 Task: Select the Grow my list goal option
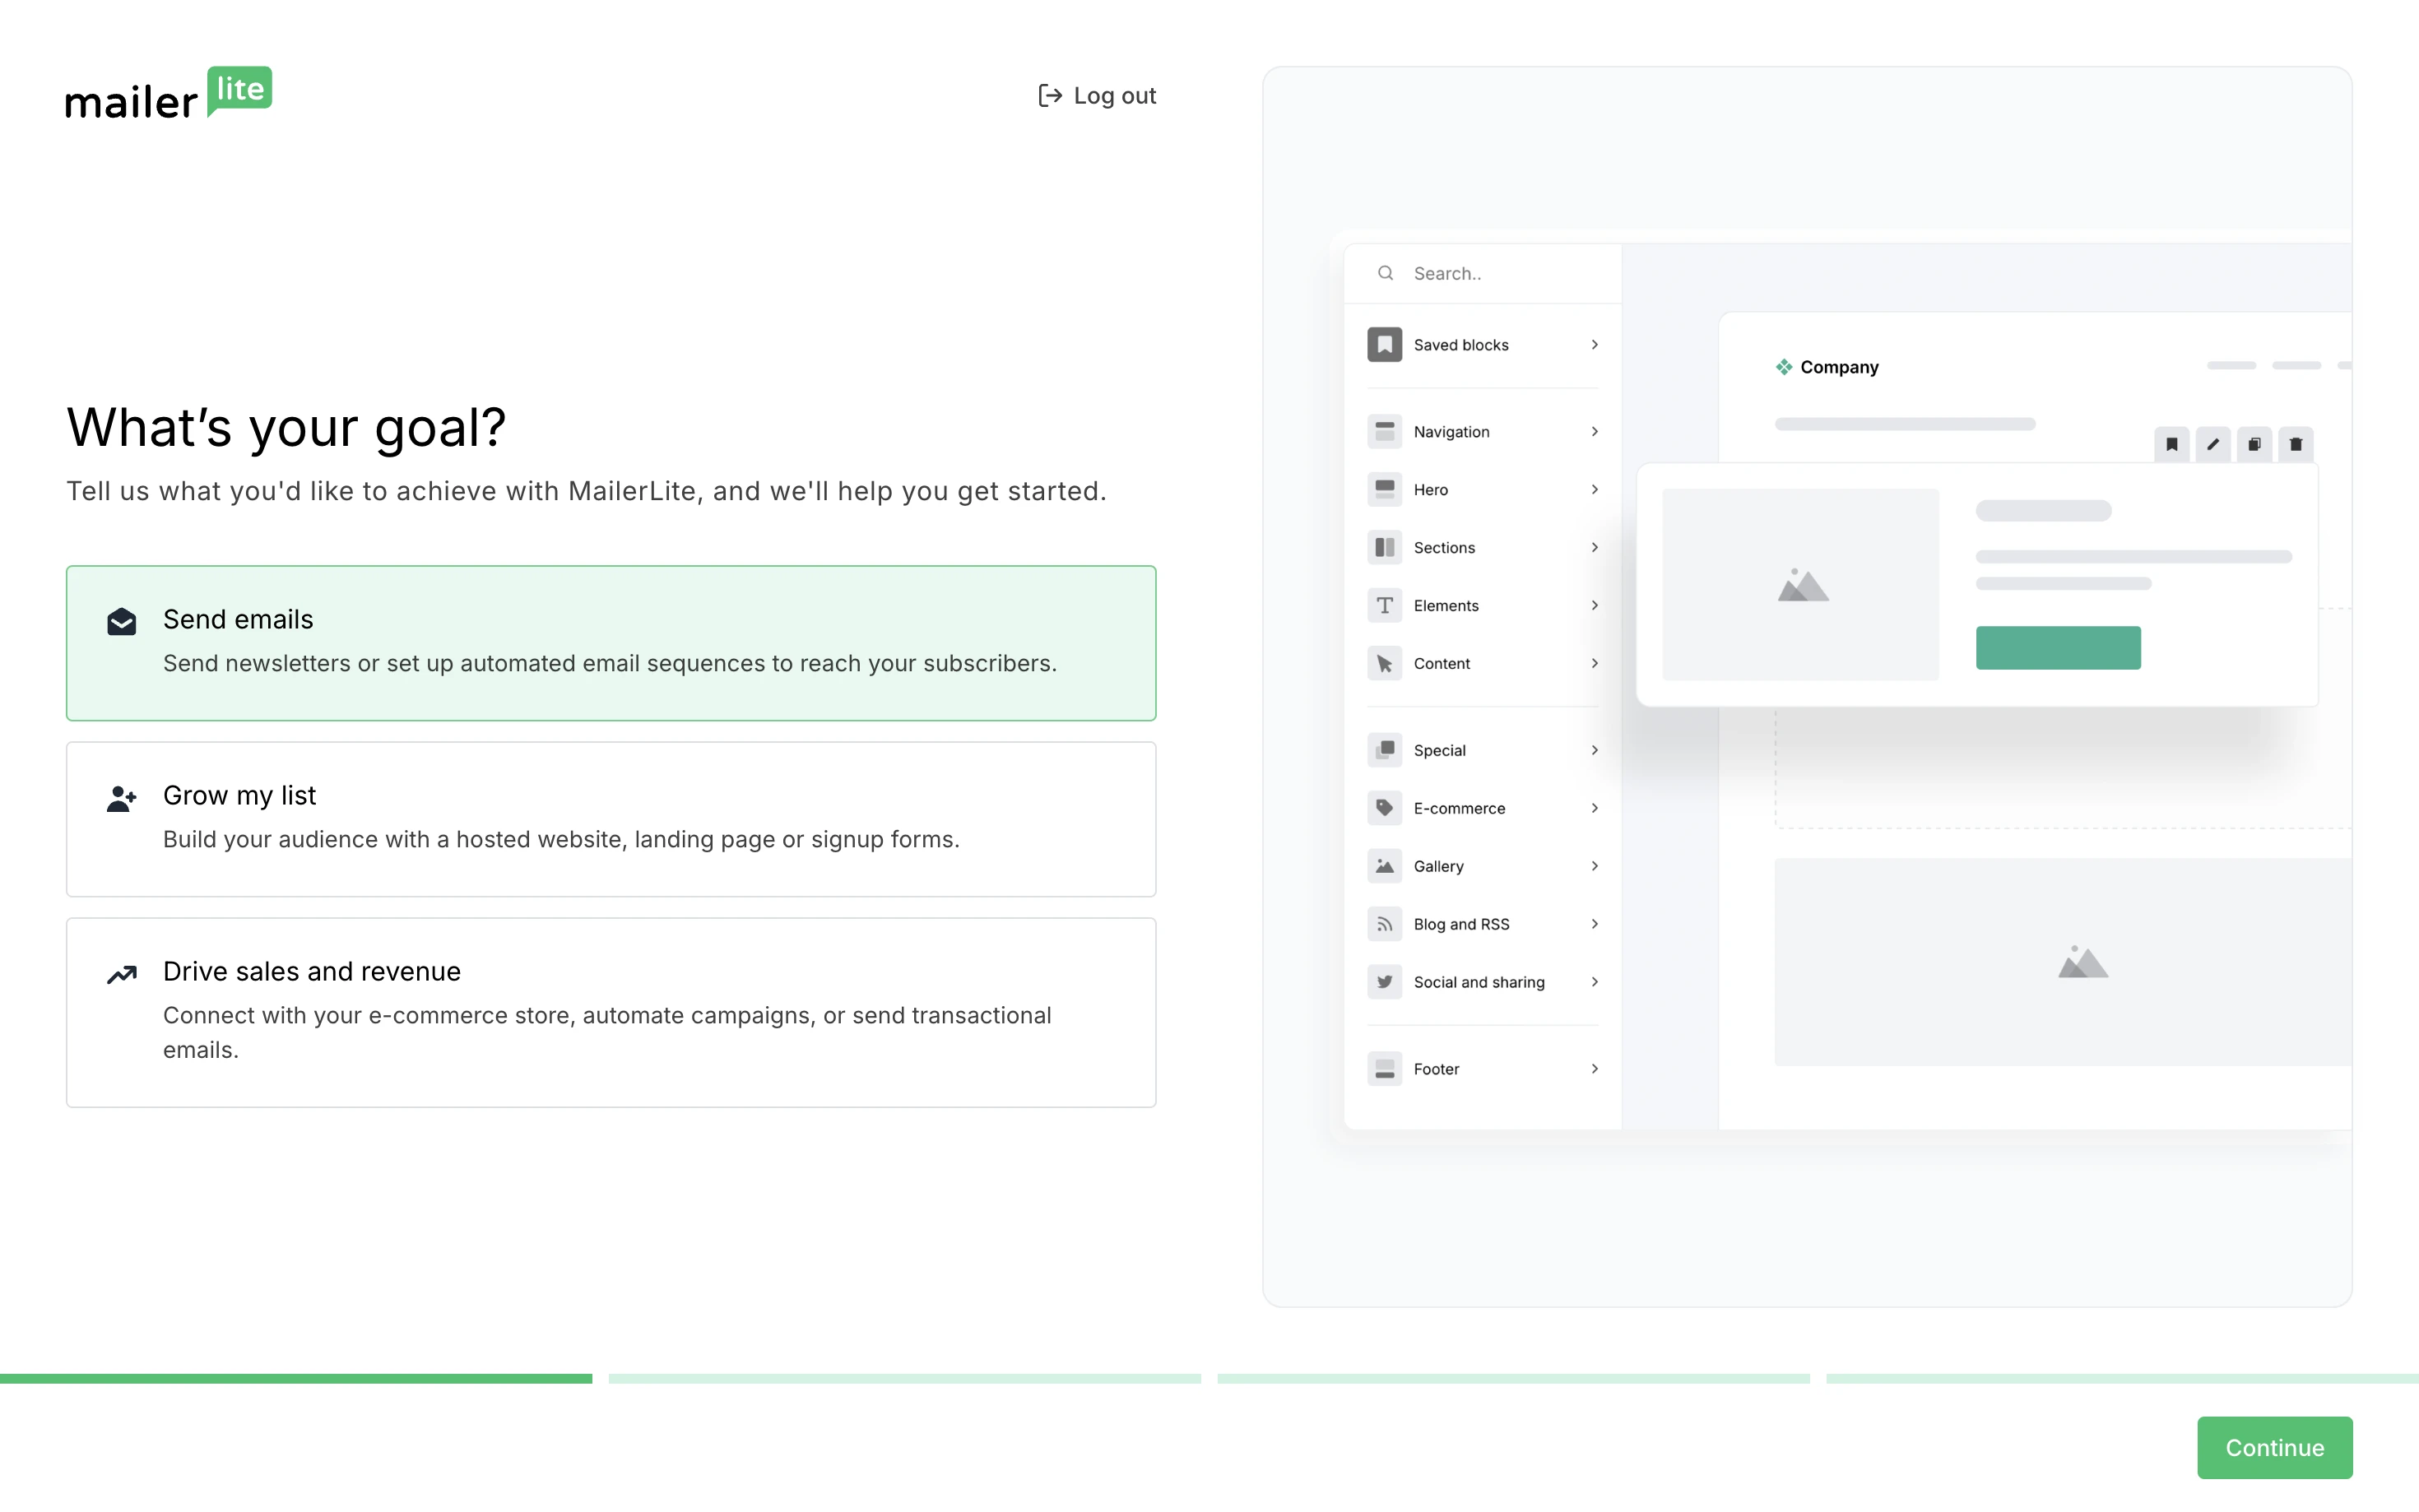pyautogui.click(x=610, y=818)
